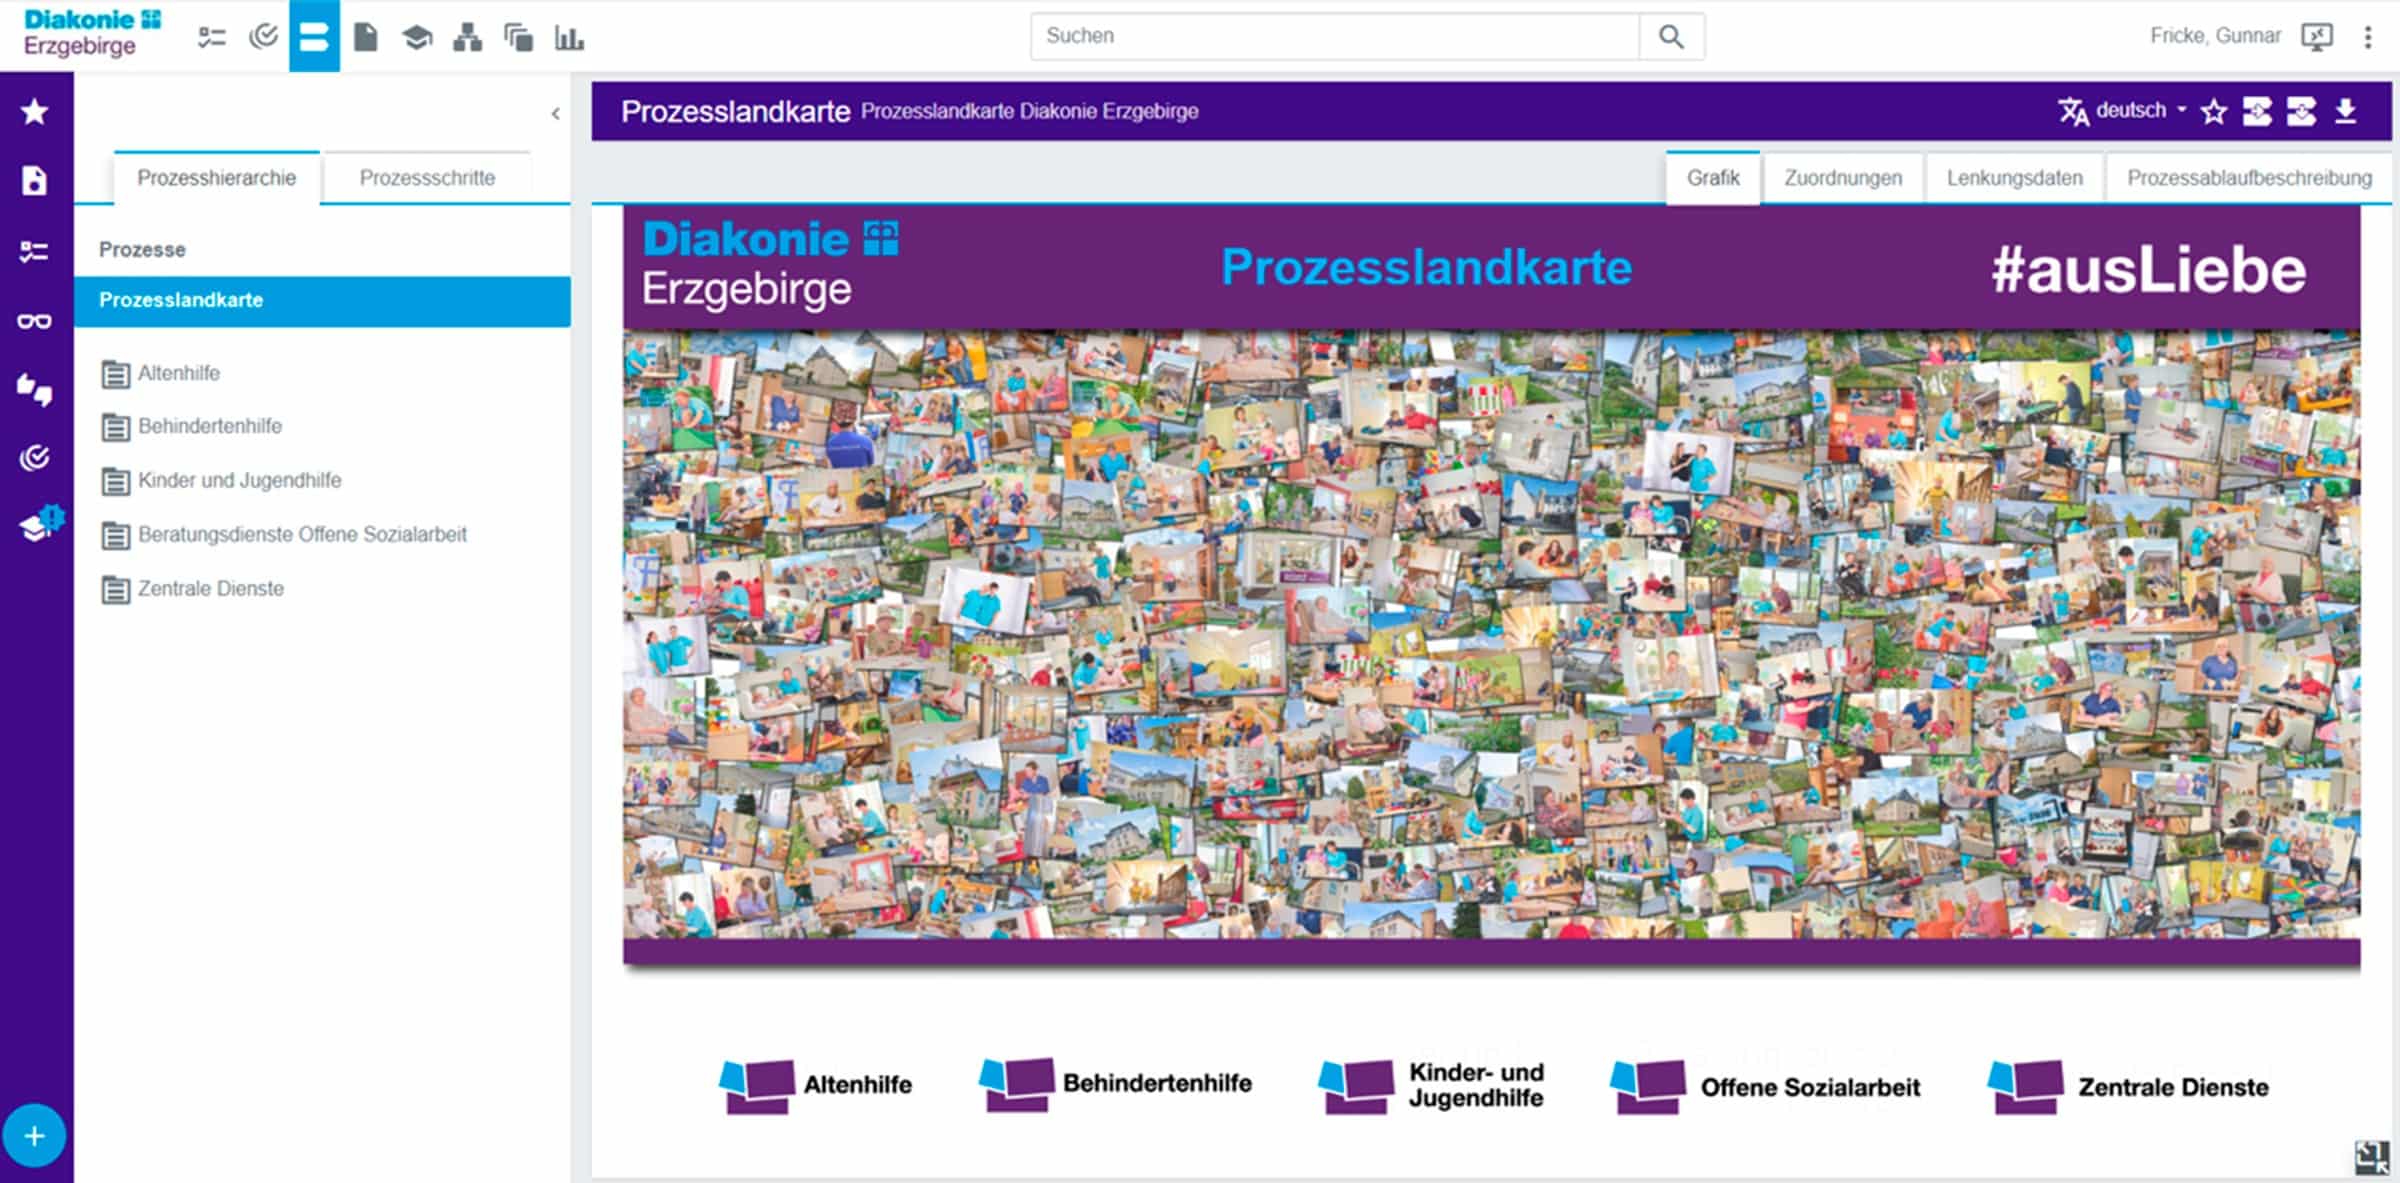Screen dimensions: 2400x1183
Task: Open the org chart hierarchy icon in top toolbar
Action: click(x=467, y=37)
